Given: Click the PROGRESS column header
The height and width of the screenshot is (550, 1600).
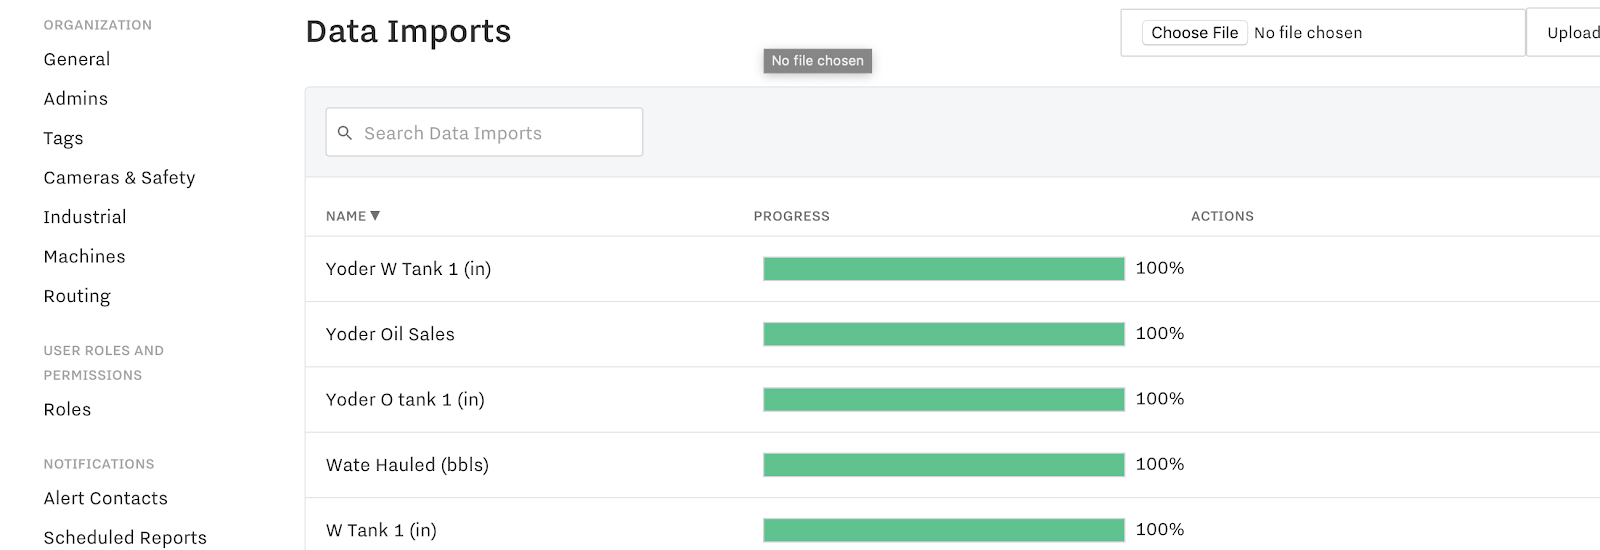Looking at the screenshot, I should pyautogui.click(x=792, y=216).
